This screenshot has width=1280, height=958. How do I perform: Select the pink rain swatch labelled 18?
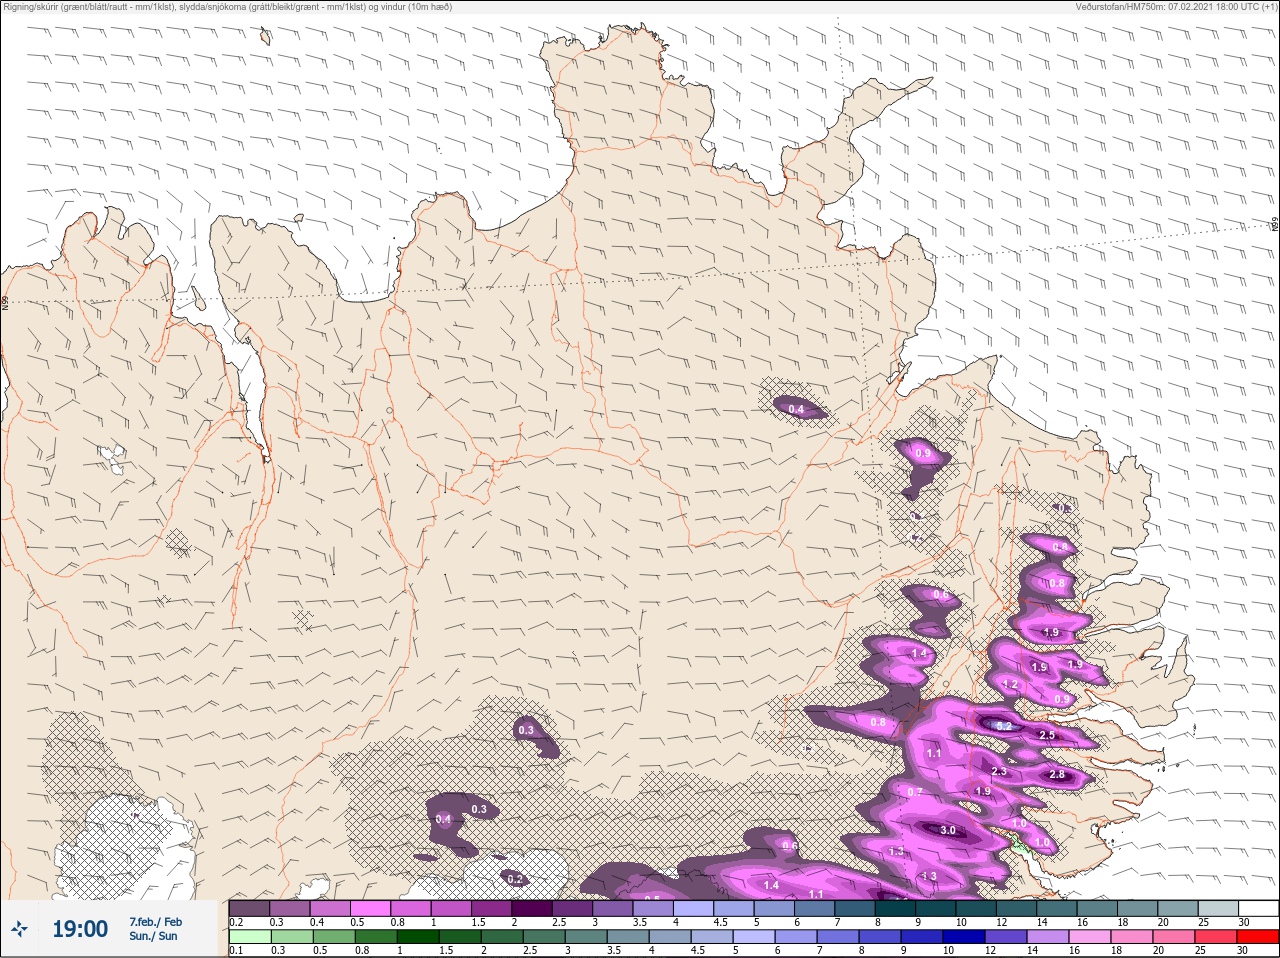(1131, 938)
